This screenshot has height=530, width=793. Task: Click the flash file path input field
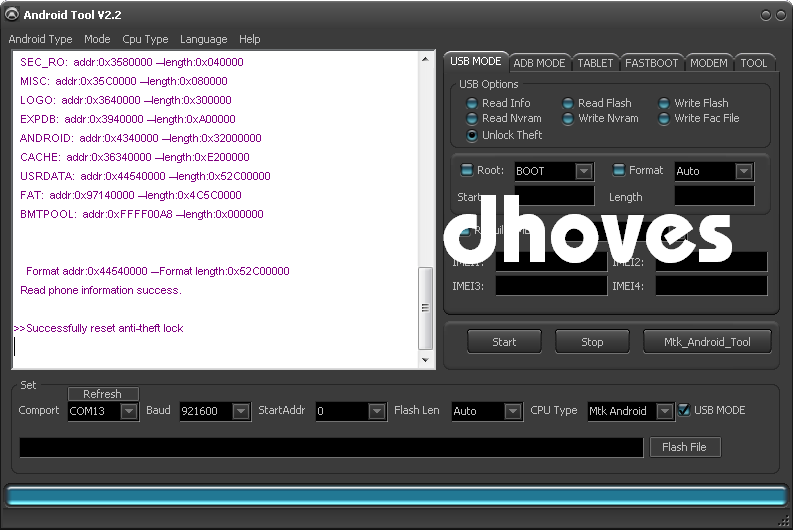pyautogui.click(x=330, y=448)
